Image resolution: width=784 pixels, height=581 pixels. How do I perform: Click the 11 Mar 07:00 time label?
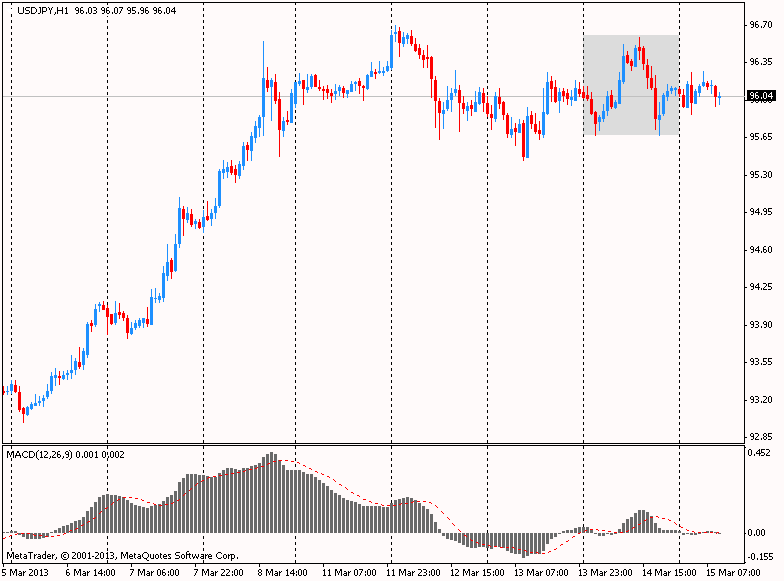(x=348, y=572)
